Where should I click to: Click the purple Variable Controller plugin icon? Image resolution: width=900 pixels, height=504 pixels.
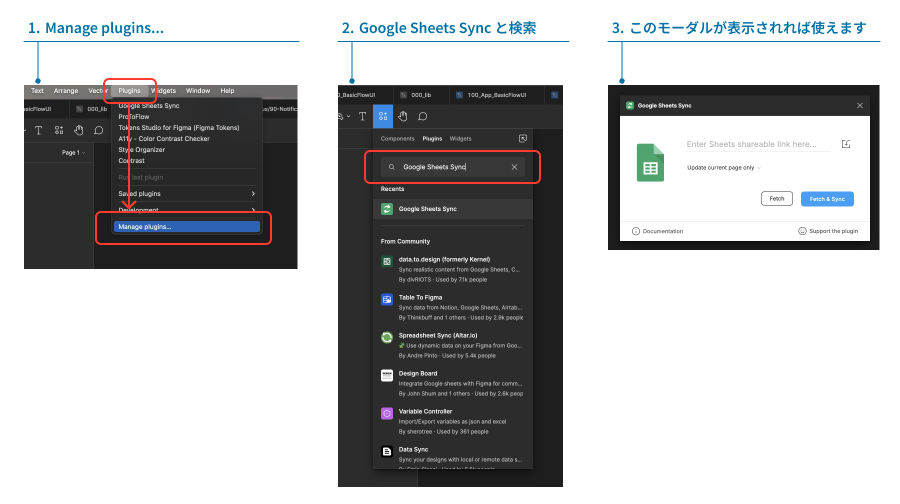387,413
